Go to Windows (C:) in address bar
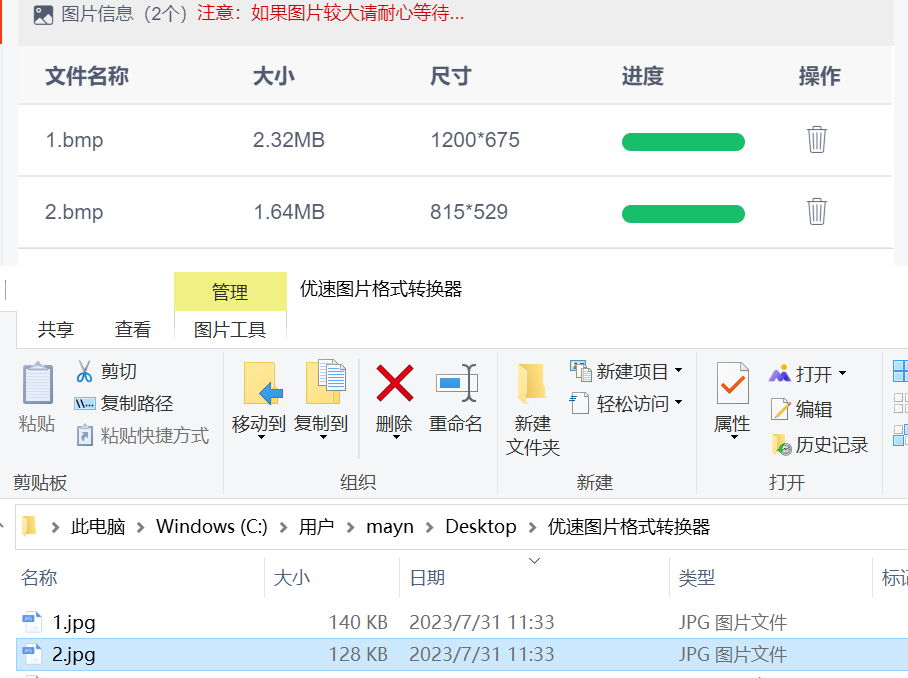 coord(211,526)
